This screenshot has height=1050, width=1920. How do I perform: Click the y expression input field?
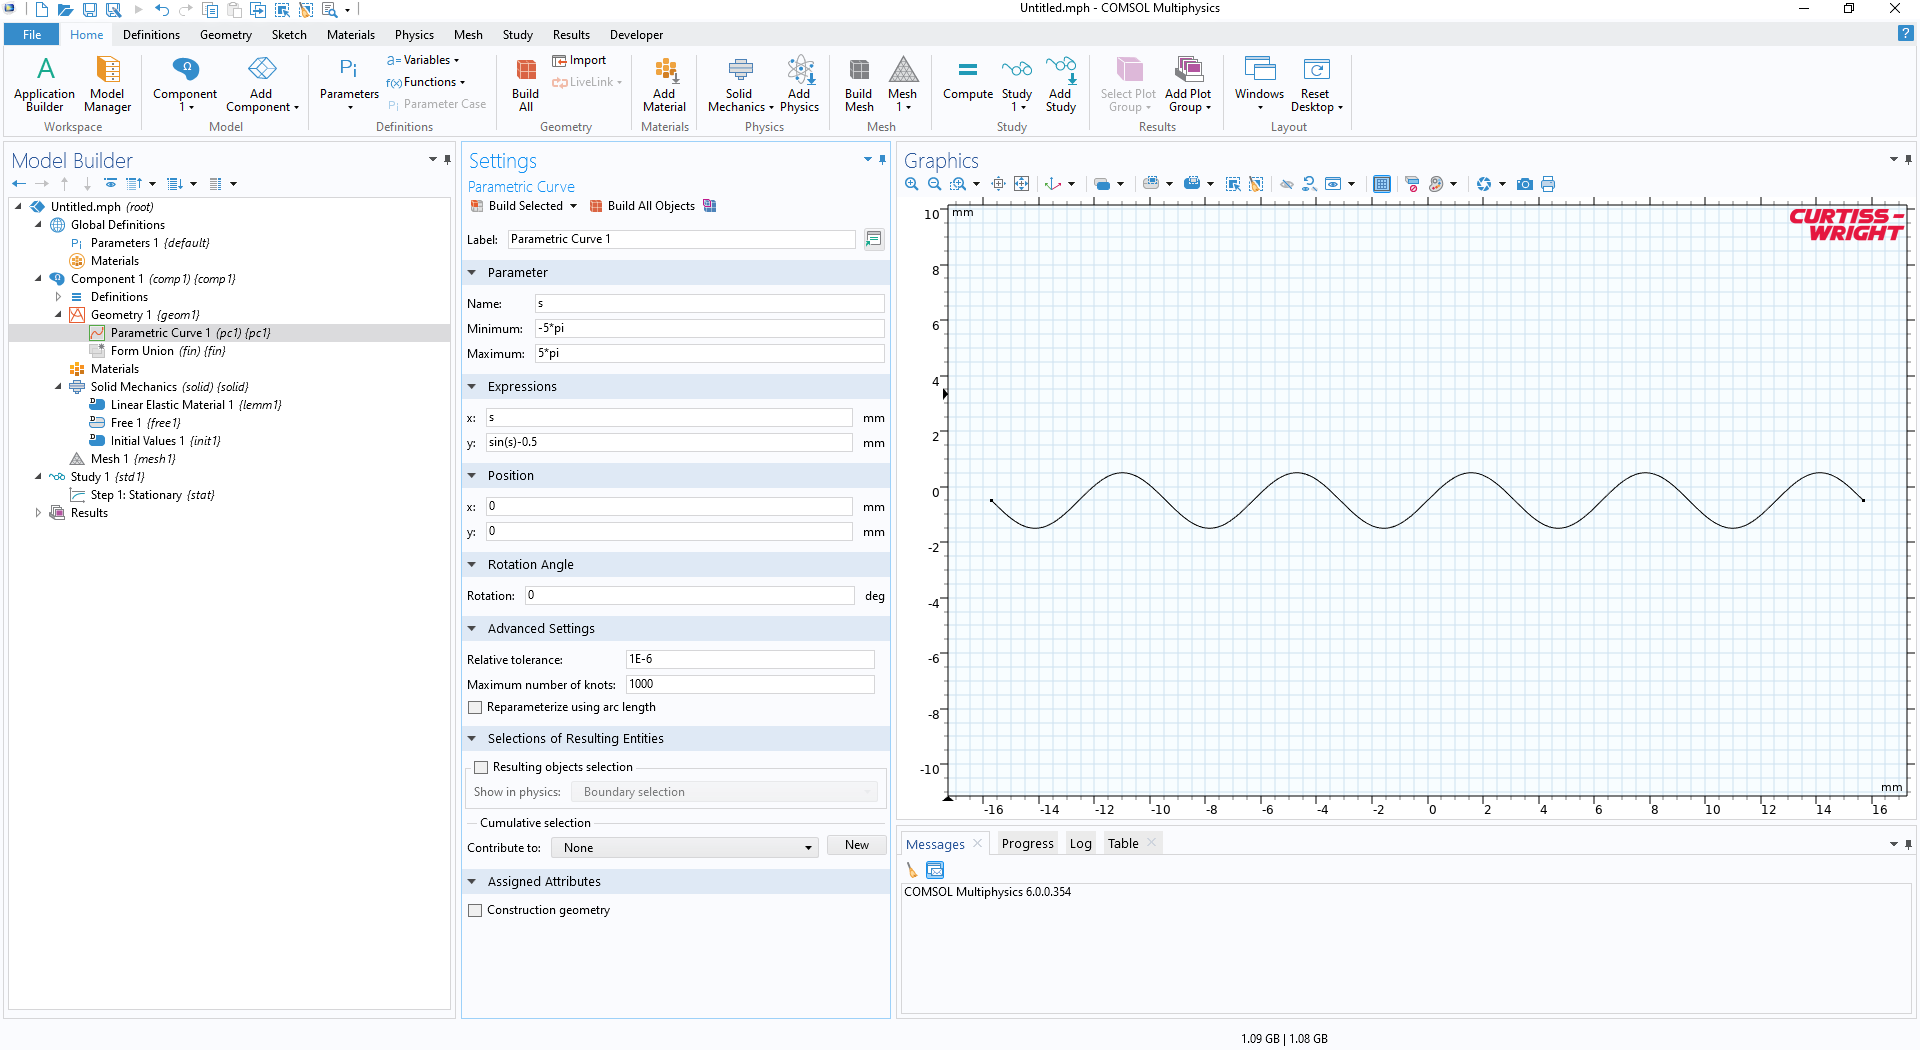point(669,443)
